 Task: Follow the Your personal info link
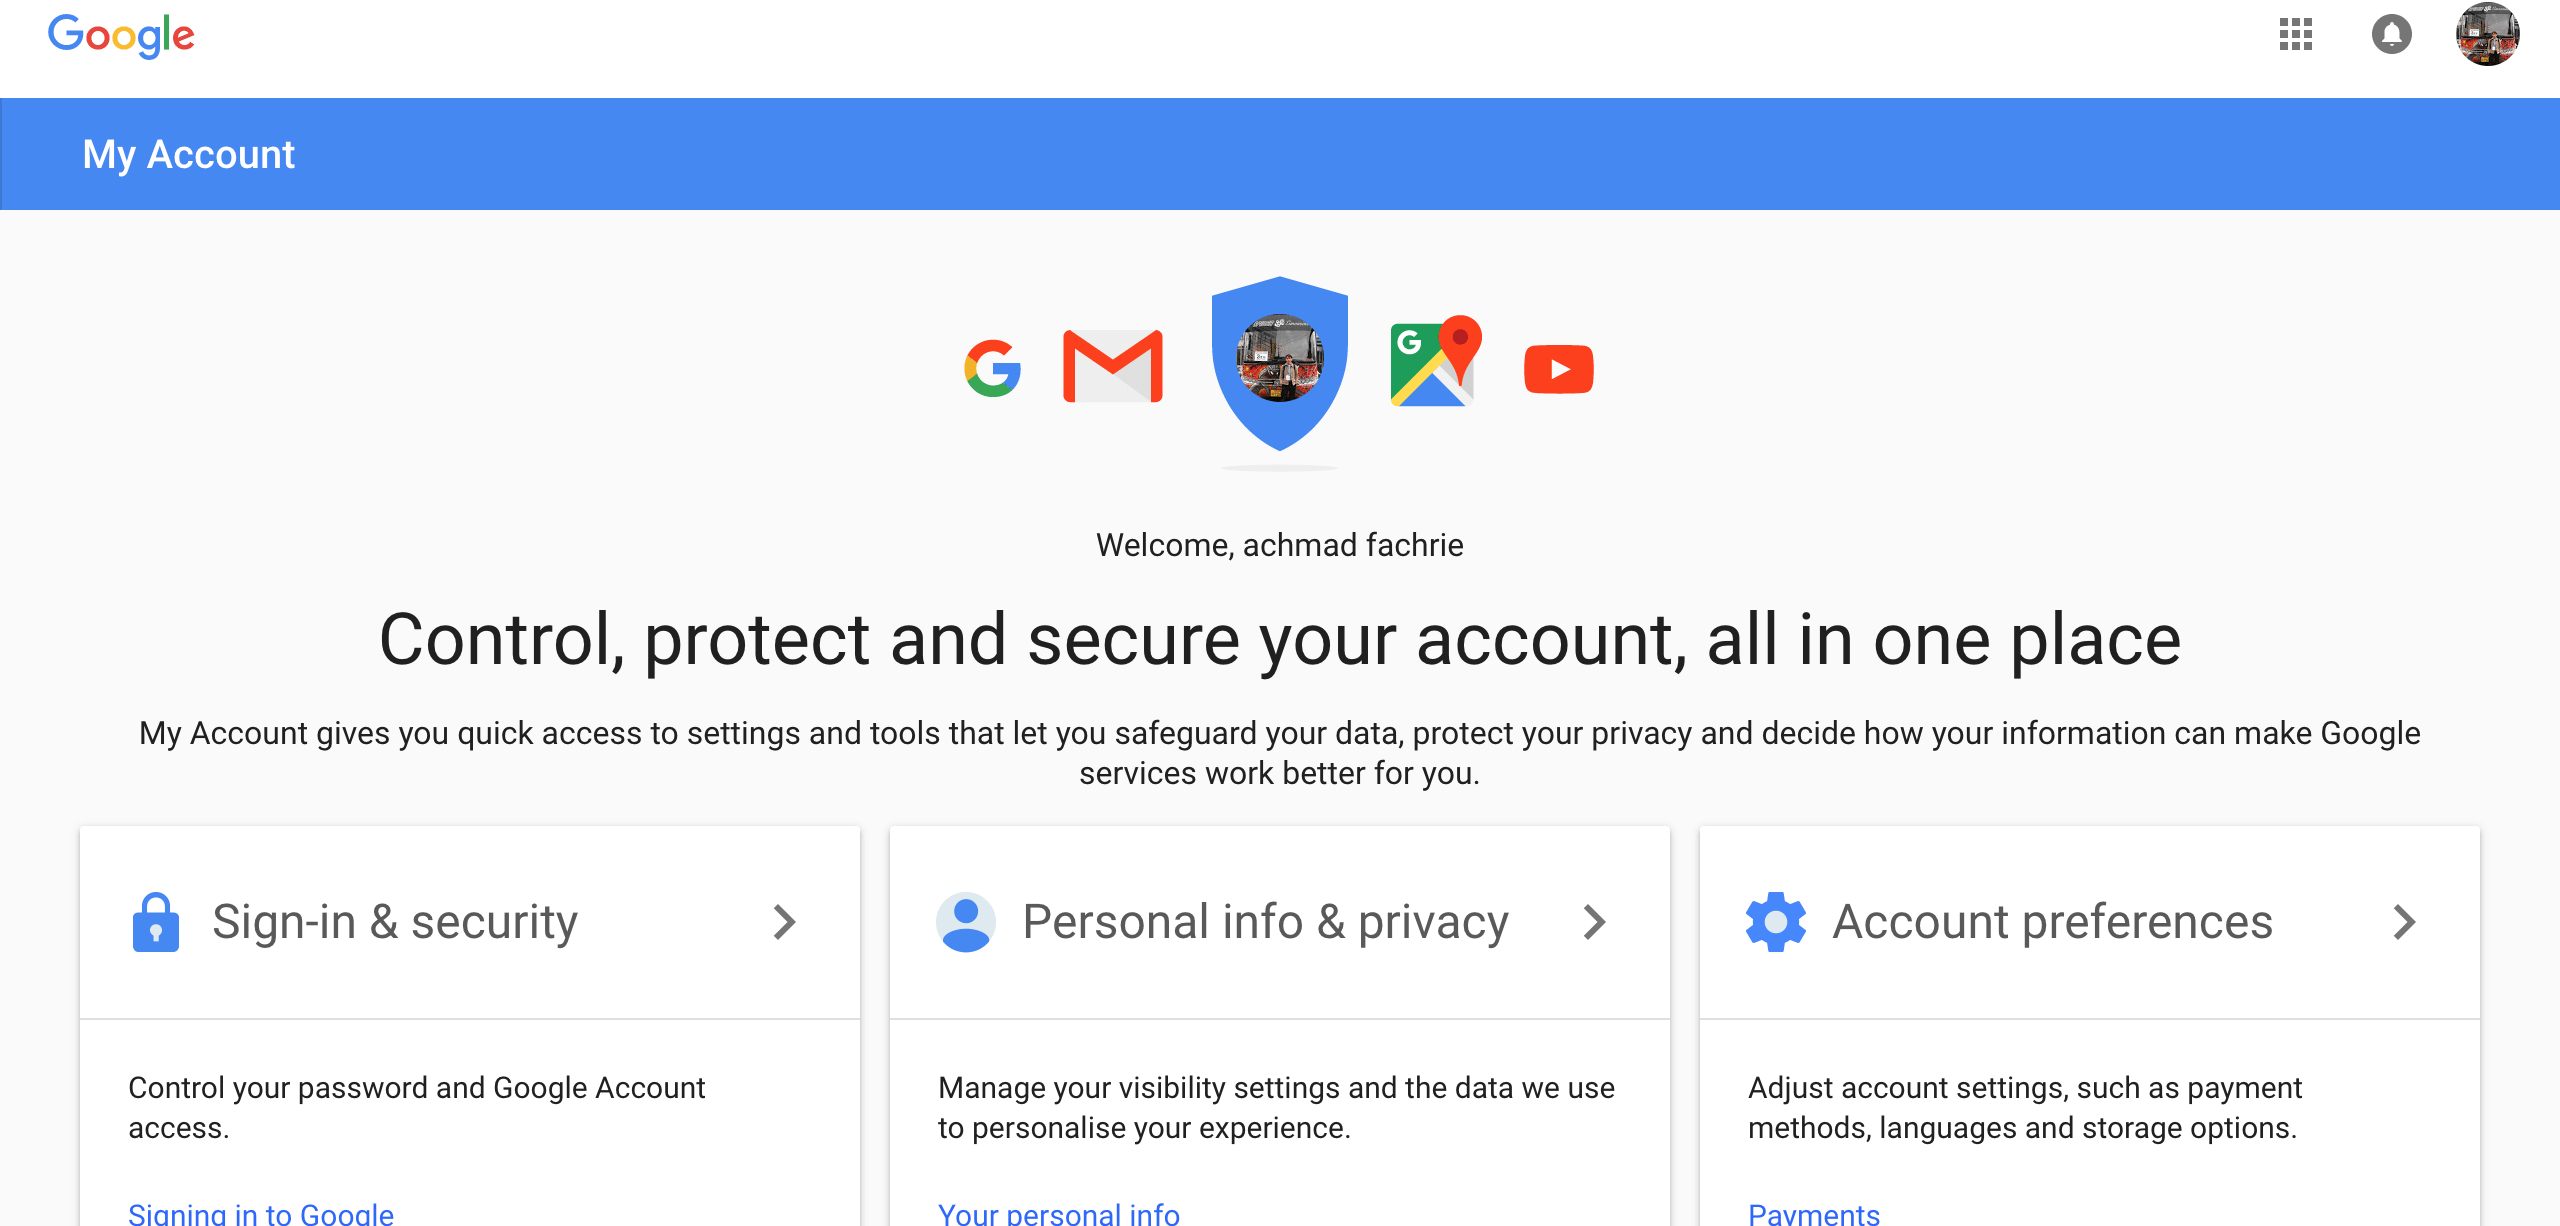coord(1059,1213)
